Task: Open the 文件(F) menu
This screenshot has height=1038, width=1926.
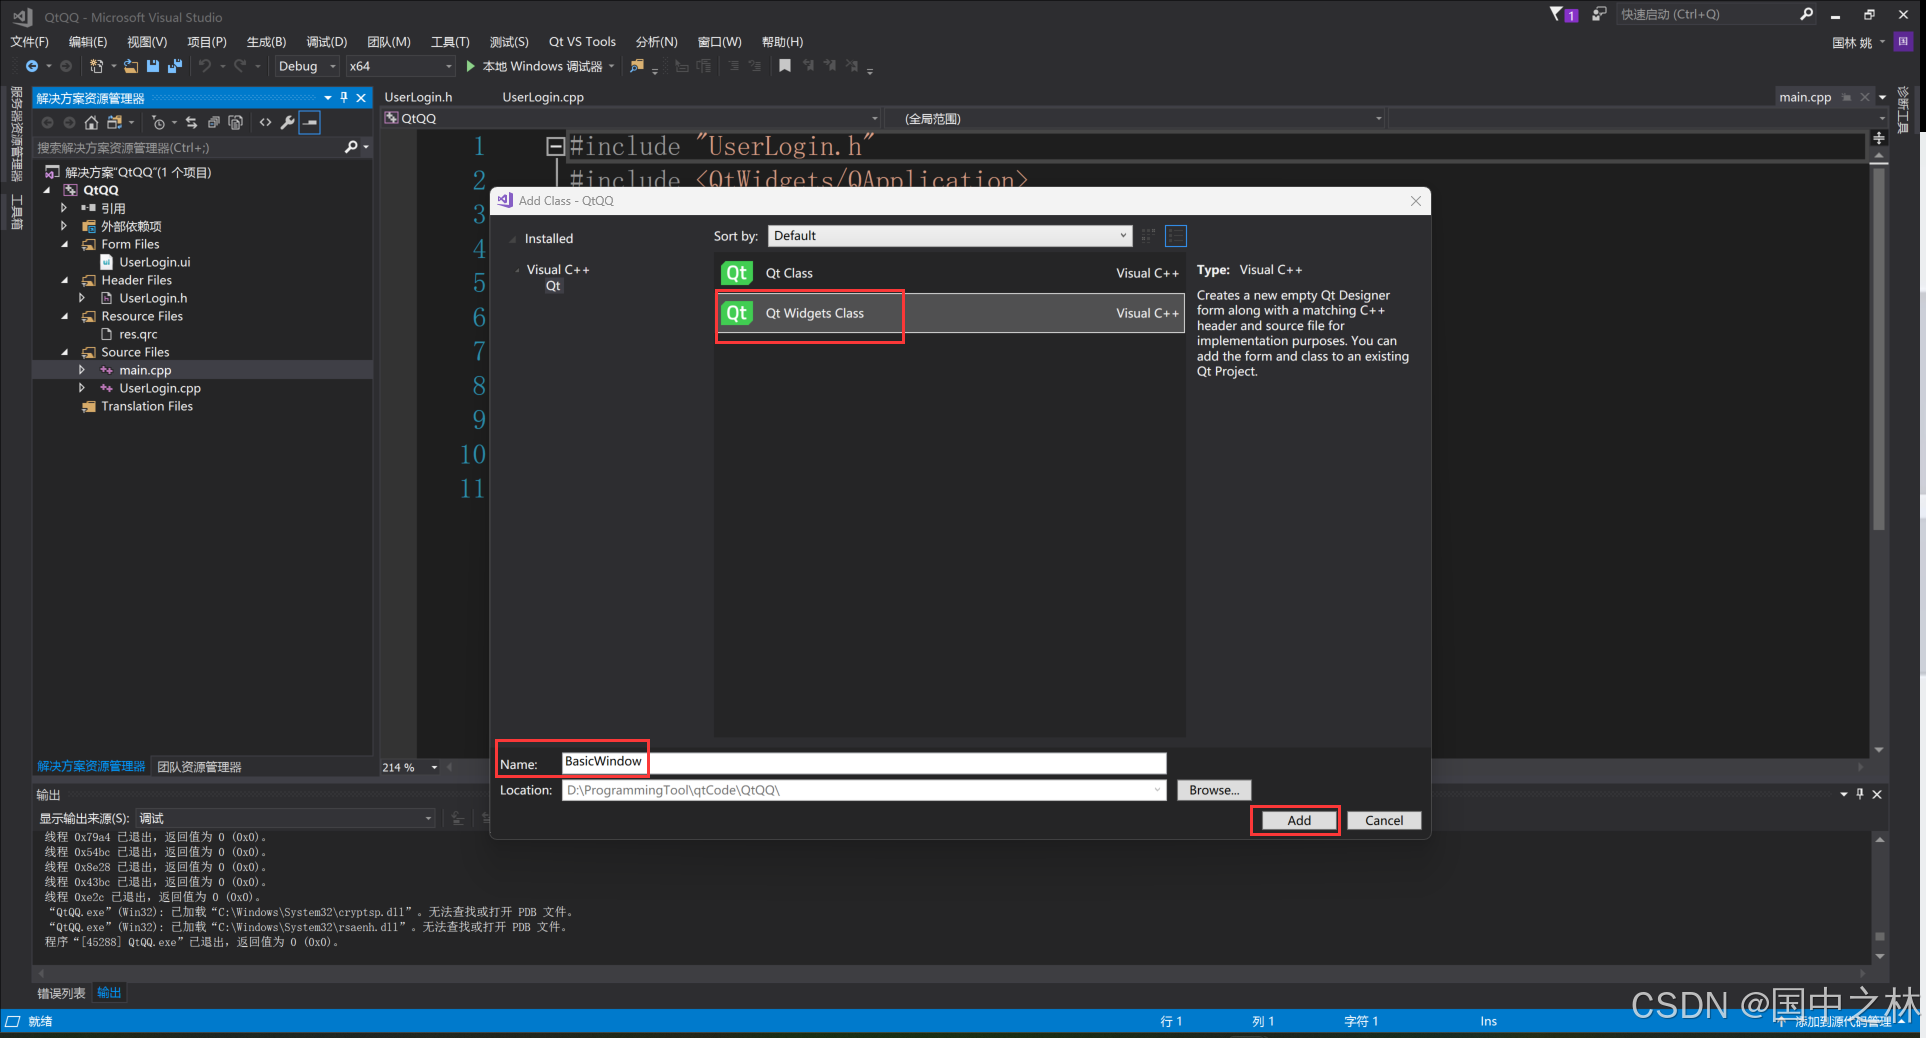Action: coord(29,42)
